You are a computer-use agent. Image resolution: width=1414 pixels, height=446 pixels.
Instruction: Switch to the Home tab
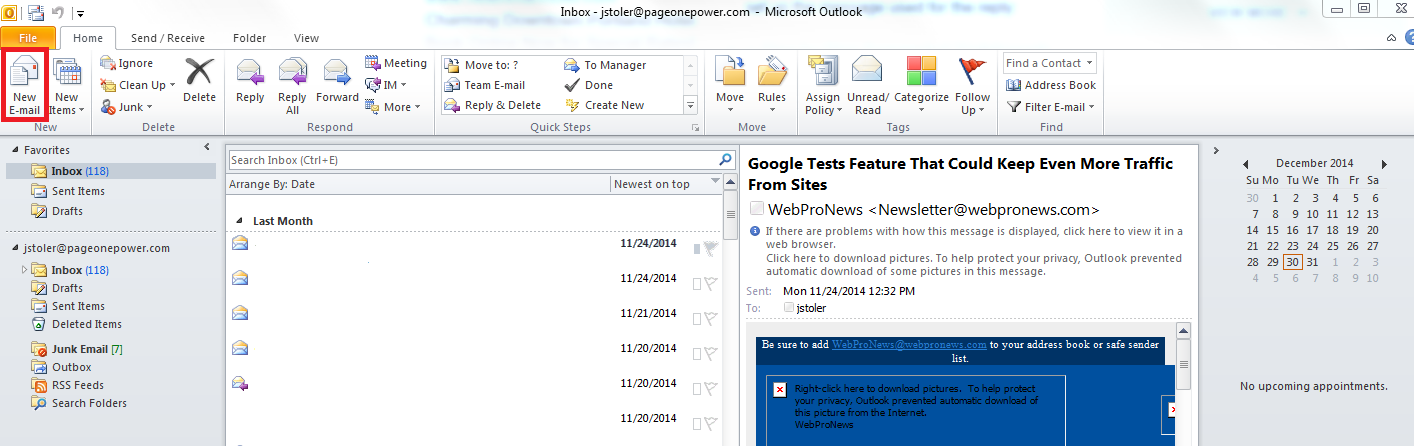[x=88, y=38]
